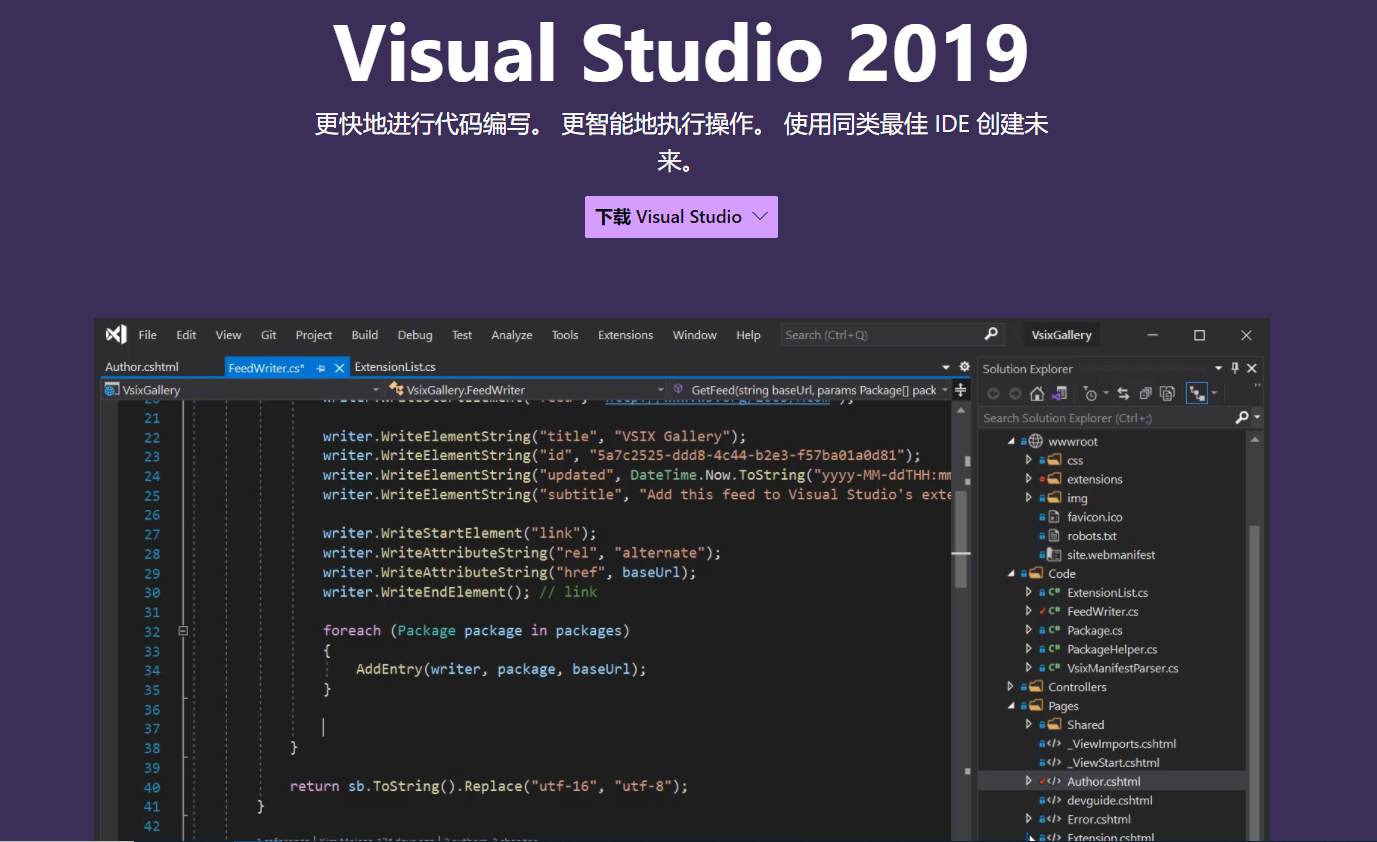Open the Debug menu
1377x842 pixels.
[x=415, y=335]
